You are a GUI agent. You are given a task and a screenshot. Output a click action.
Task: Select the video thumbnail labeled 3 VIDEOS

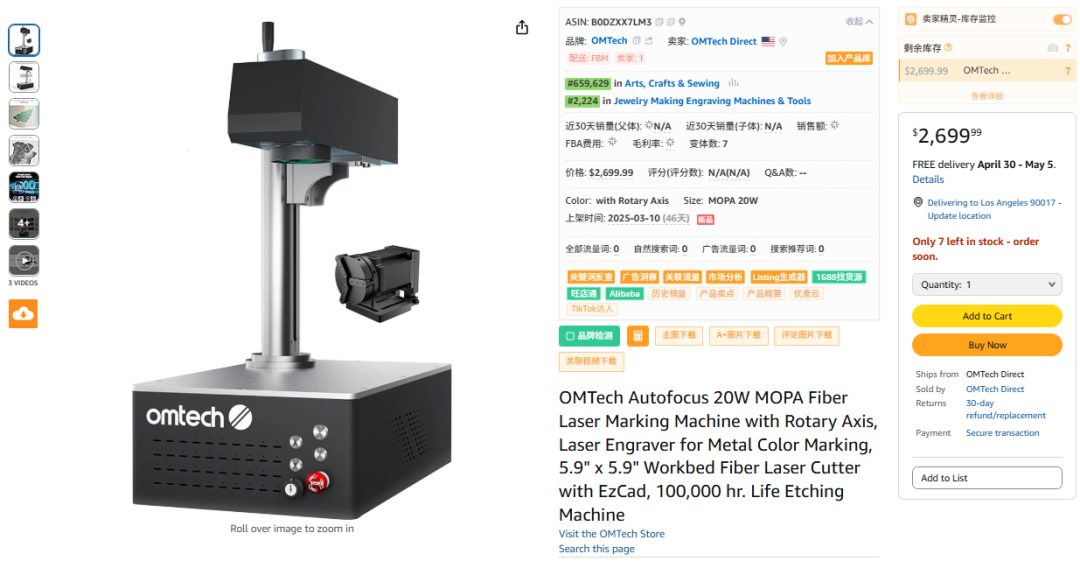(24, 261)
